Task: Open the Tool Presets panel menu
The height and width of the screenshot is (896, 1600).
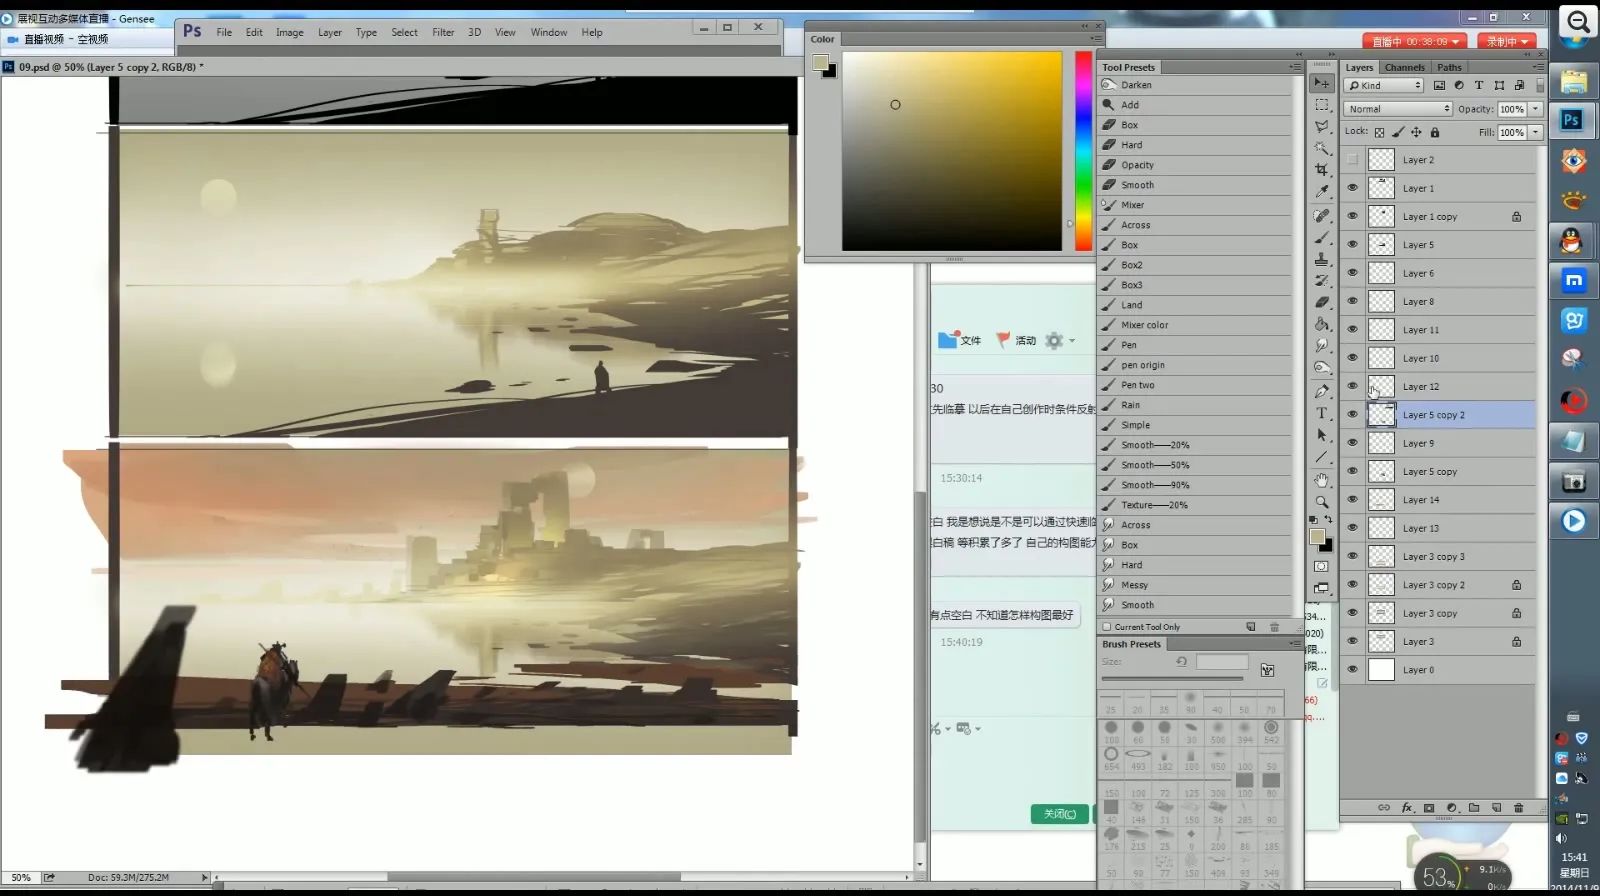Action: click(x=1295, y=67)
